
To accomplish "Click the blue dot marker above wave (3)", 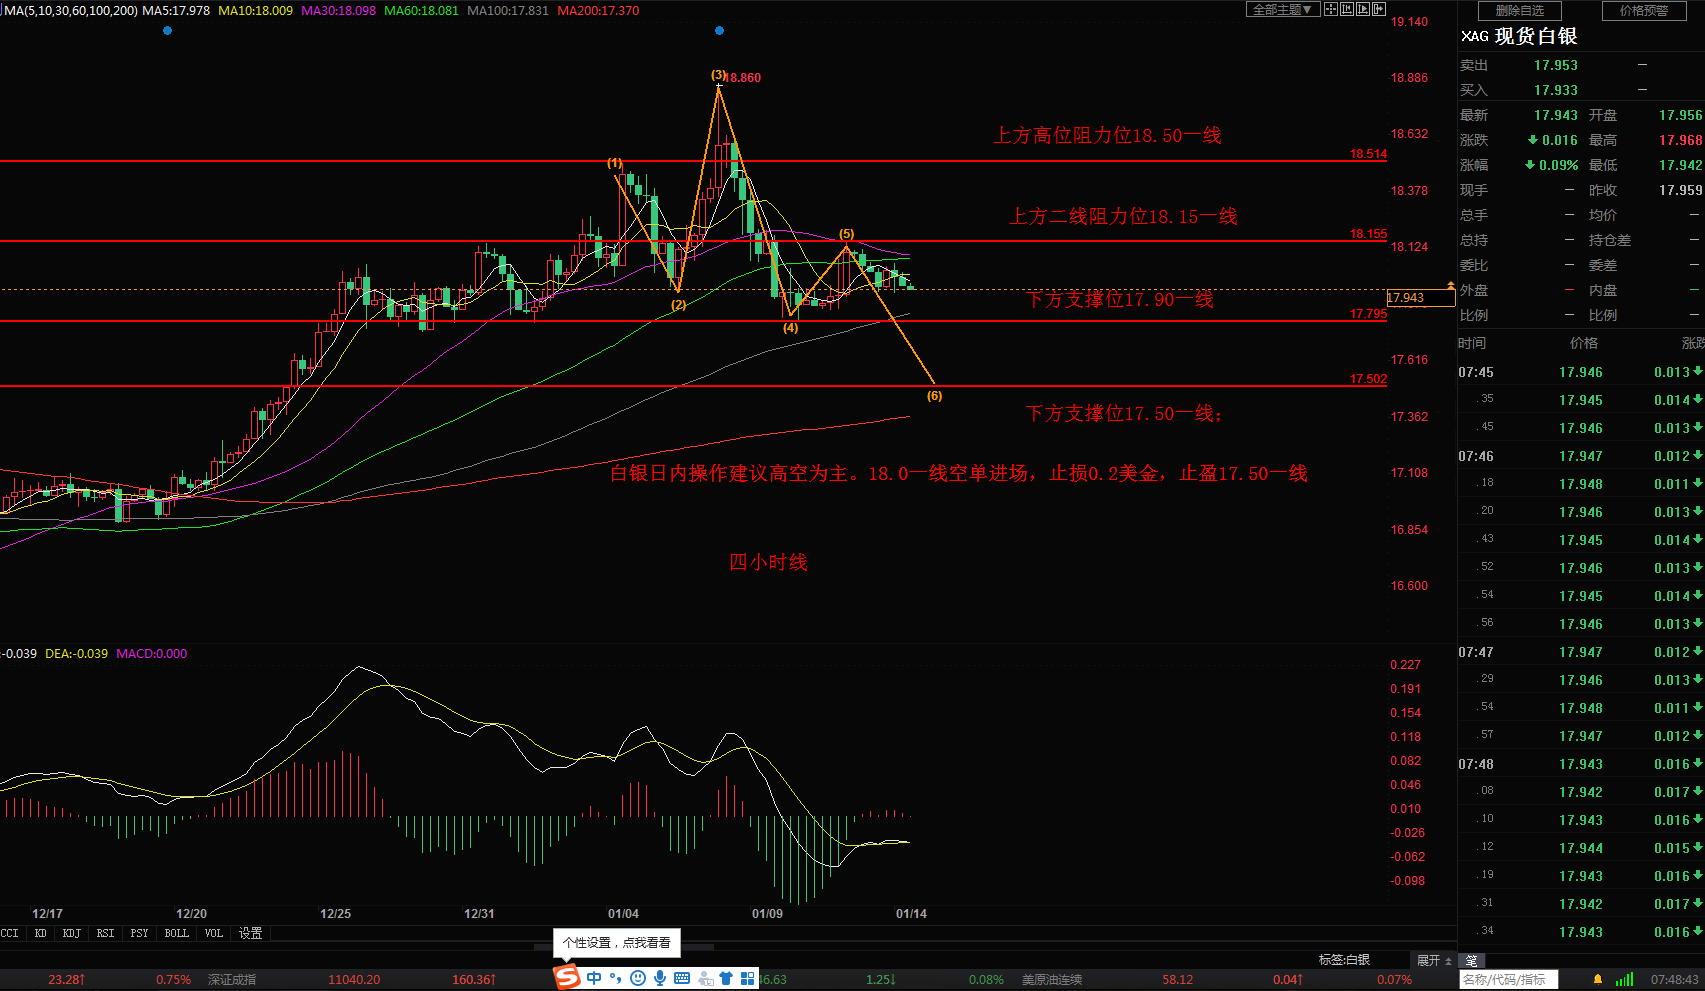I will pyautogui.click(x=719, y=31).
